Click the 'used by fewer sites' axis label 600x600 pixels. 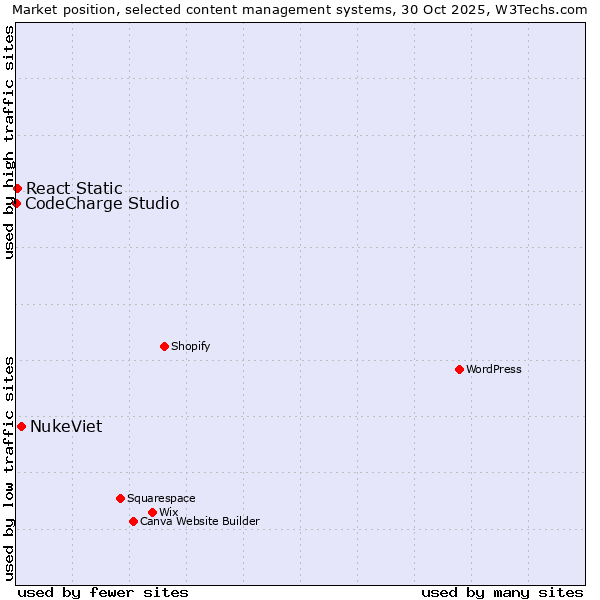coord(103,592)
